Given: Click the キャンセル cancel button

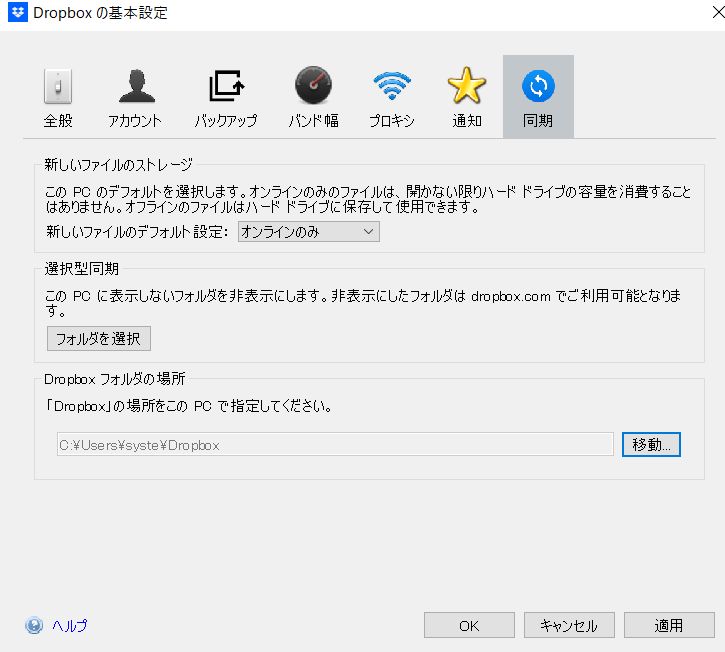Looking at the screenshot, I should 569,625.
